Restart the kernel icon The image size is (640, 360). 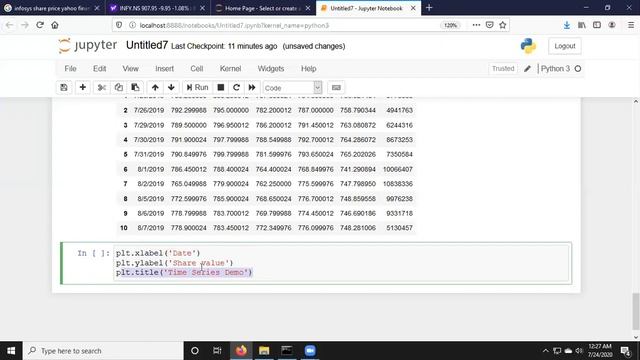[x=236, y=87]
